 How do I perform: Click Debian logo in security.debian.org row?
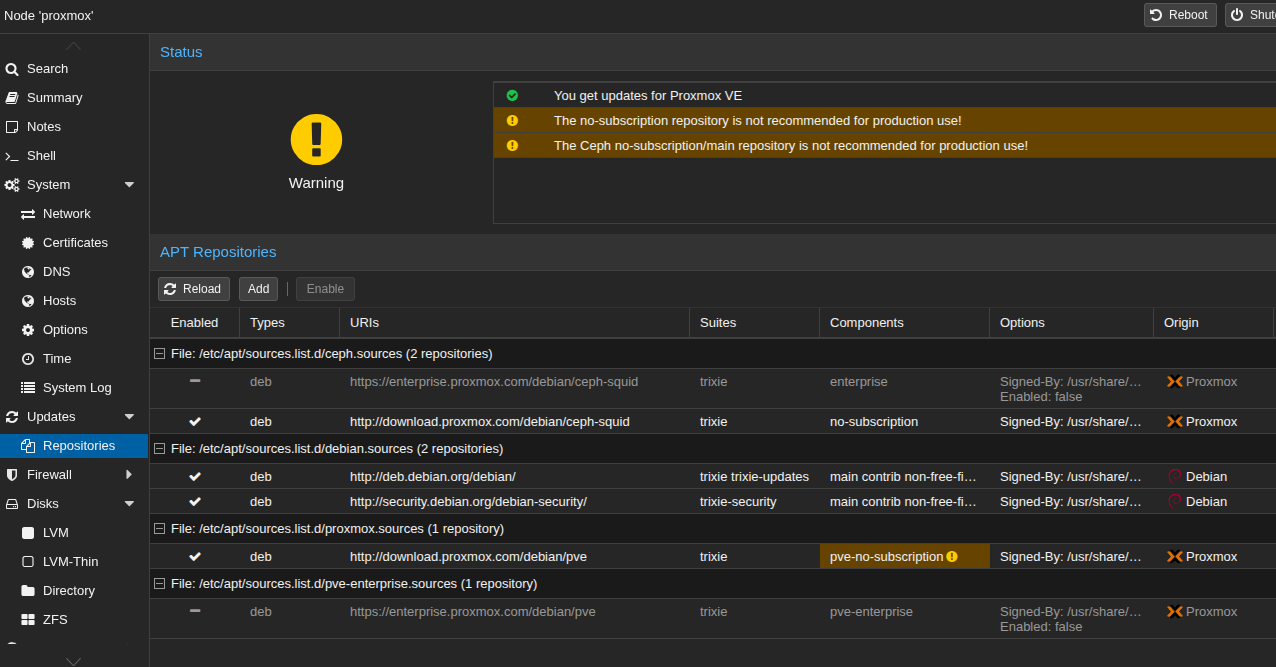point(1175,502)
